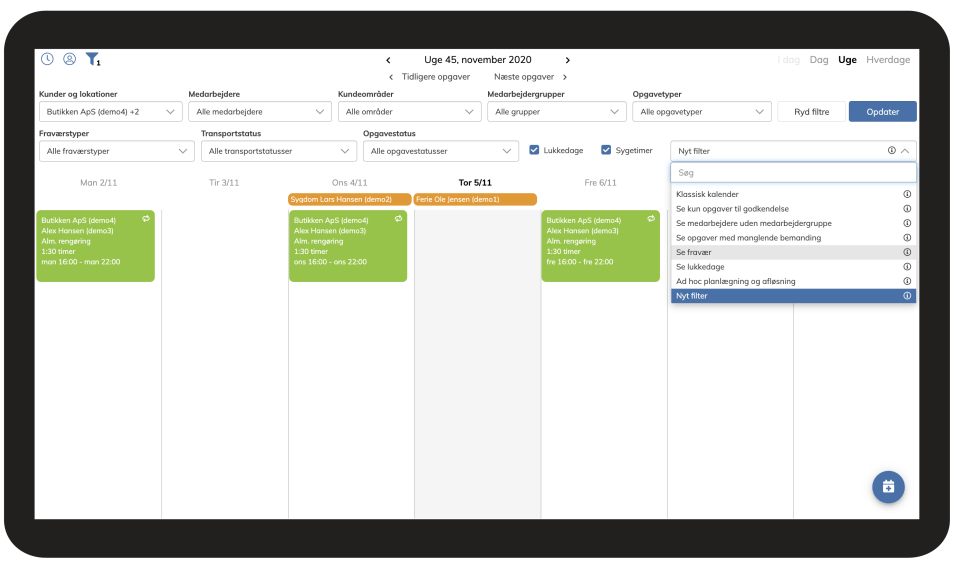Click info icon for Se medarbejdere uden medarbejdergruppe

(907, 223)
